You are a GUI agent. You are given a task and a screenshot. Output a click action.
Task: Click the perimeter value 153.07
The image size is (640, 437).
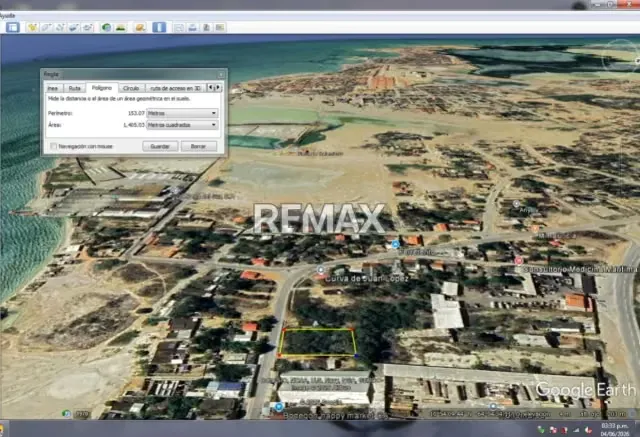[136, 113]
